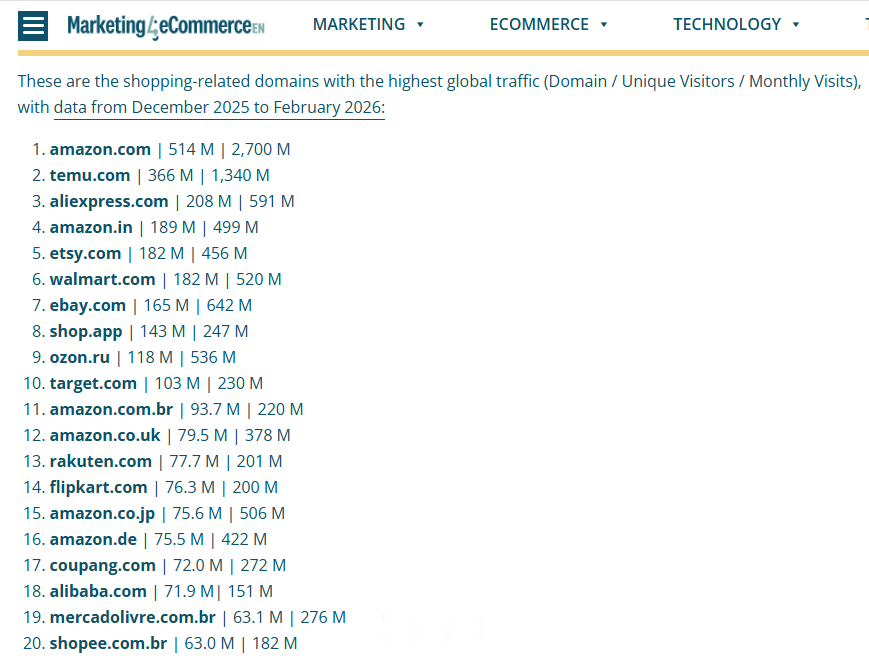Open the TECHNOLOGY menu

click(x=727, y=24)
